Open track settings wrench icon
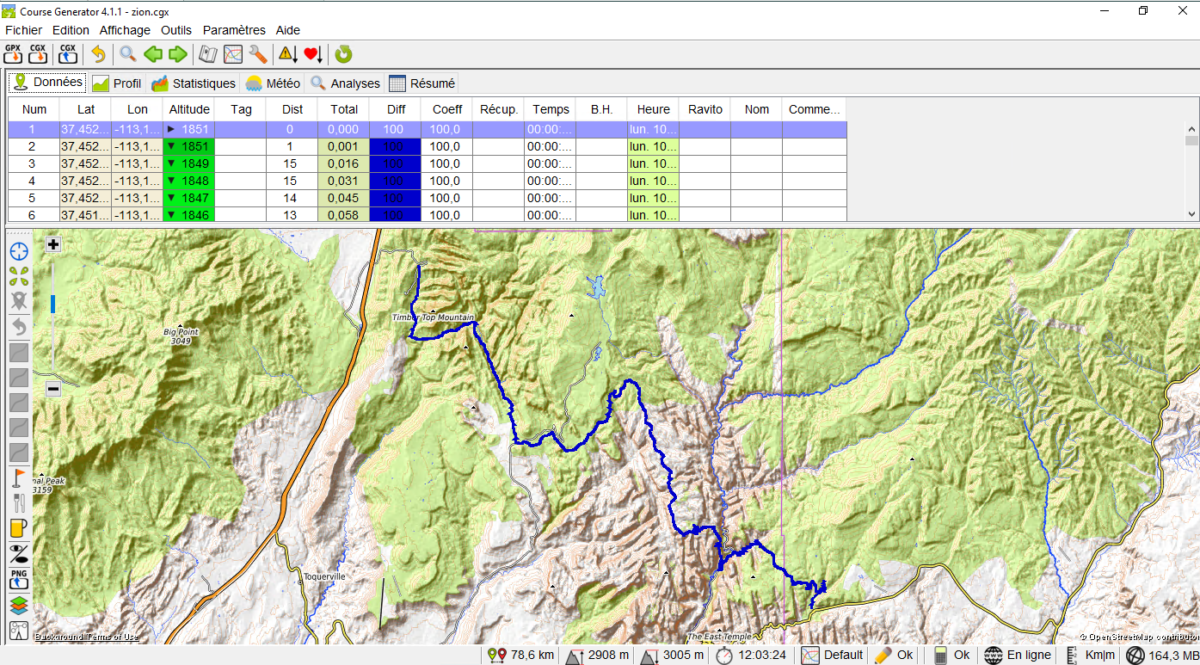This screenshot has height=665, width=1200. pyautogui.click(x=258, y=54)
